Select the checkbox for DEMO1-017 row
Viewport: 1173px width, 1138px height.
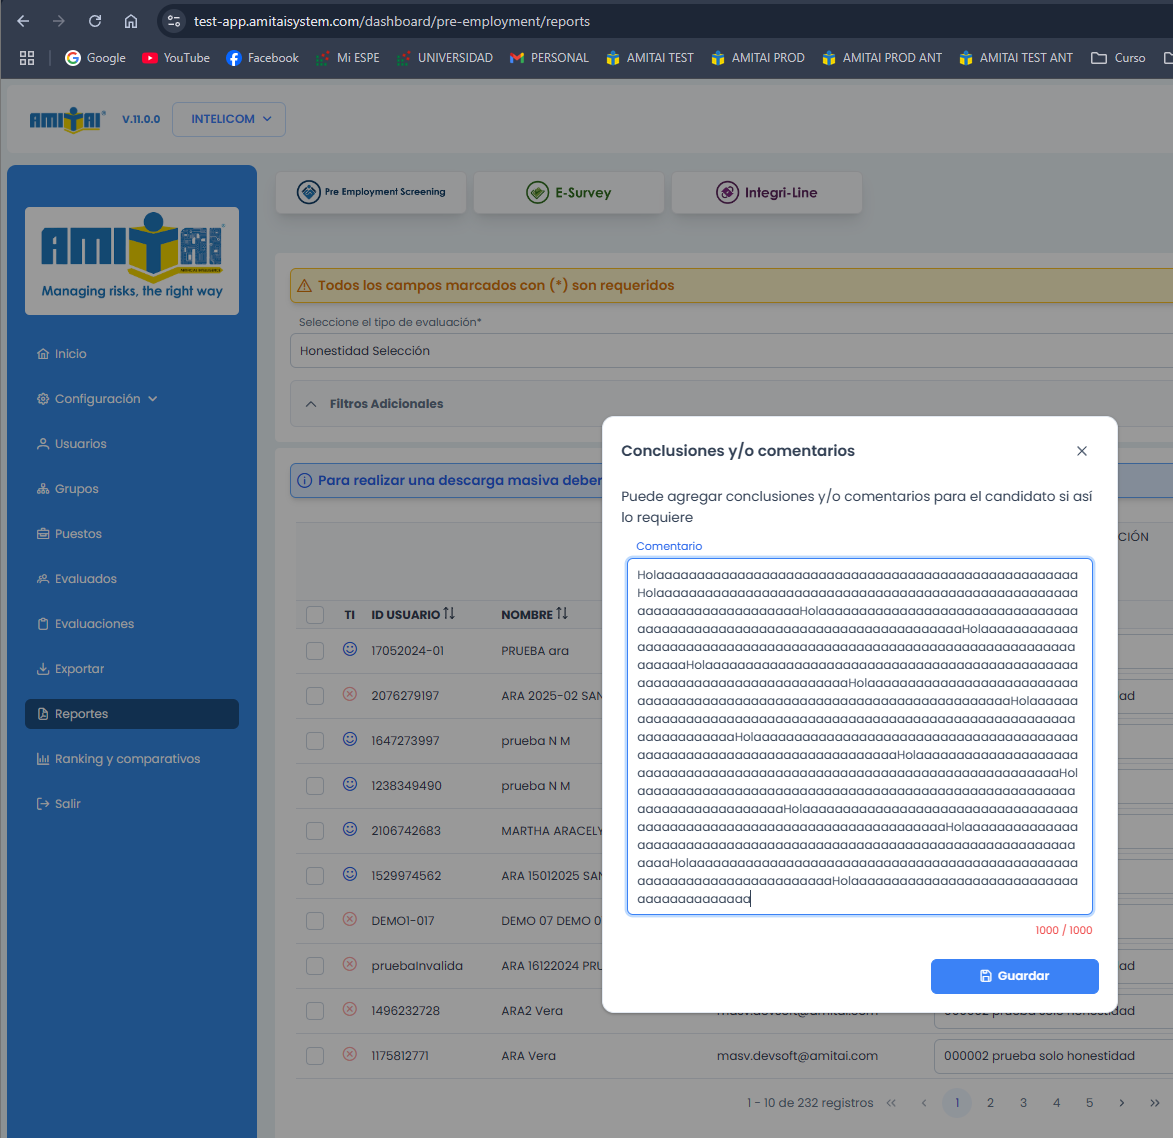pos(315,921)
